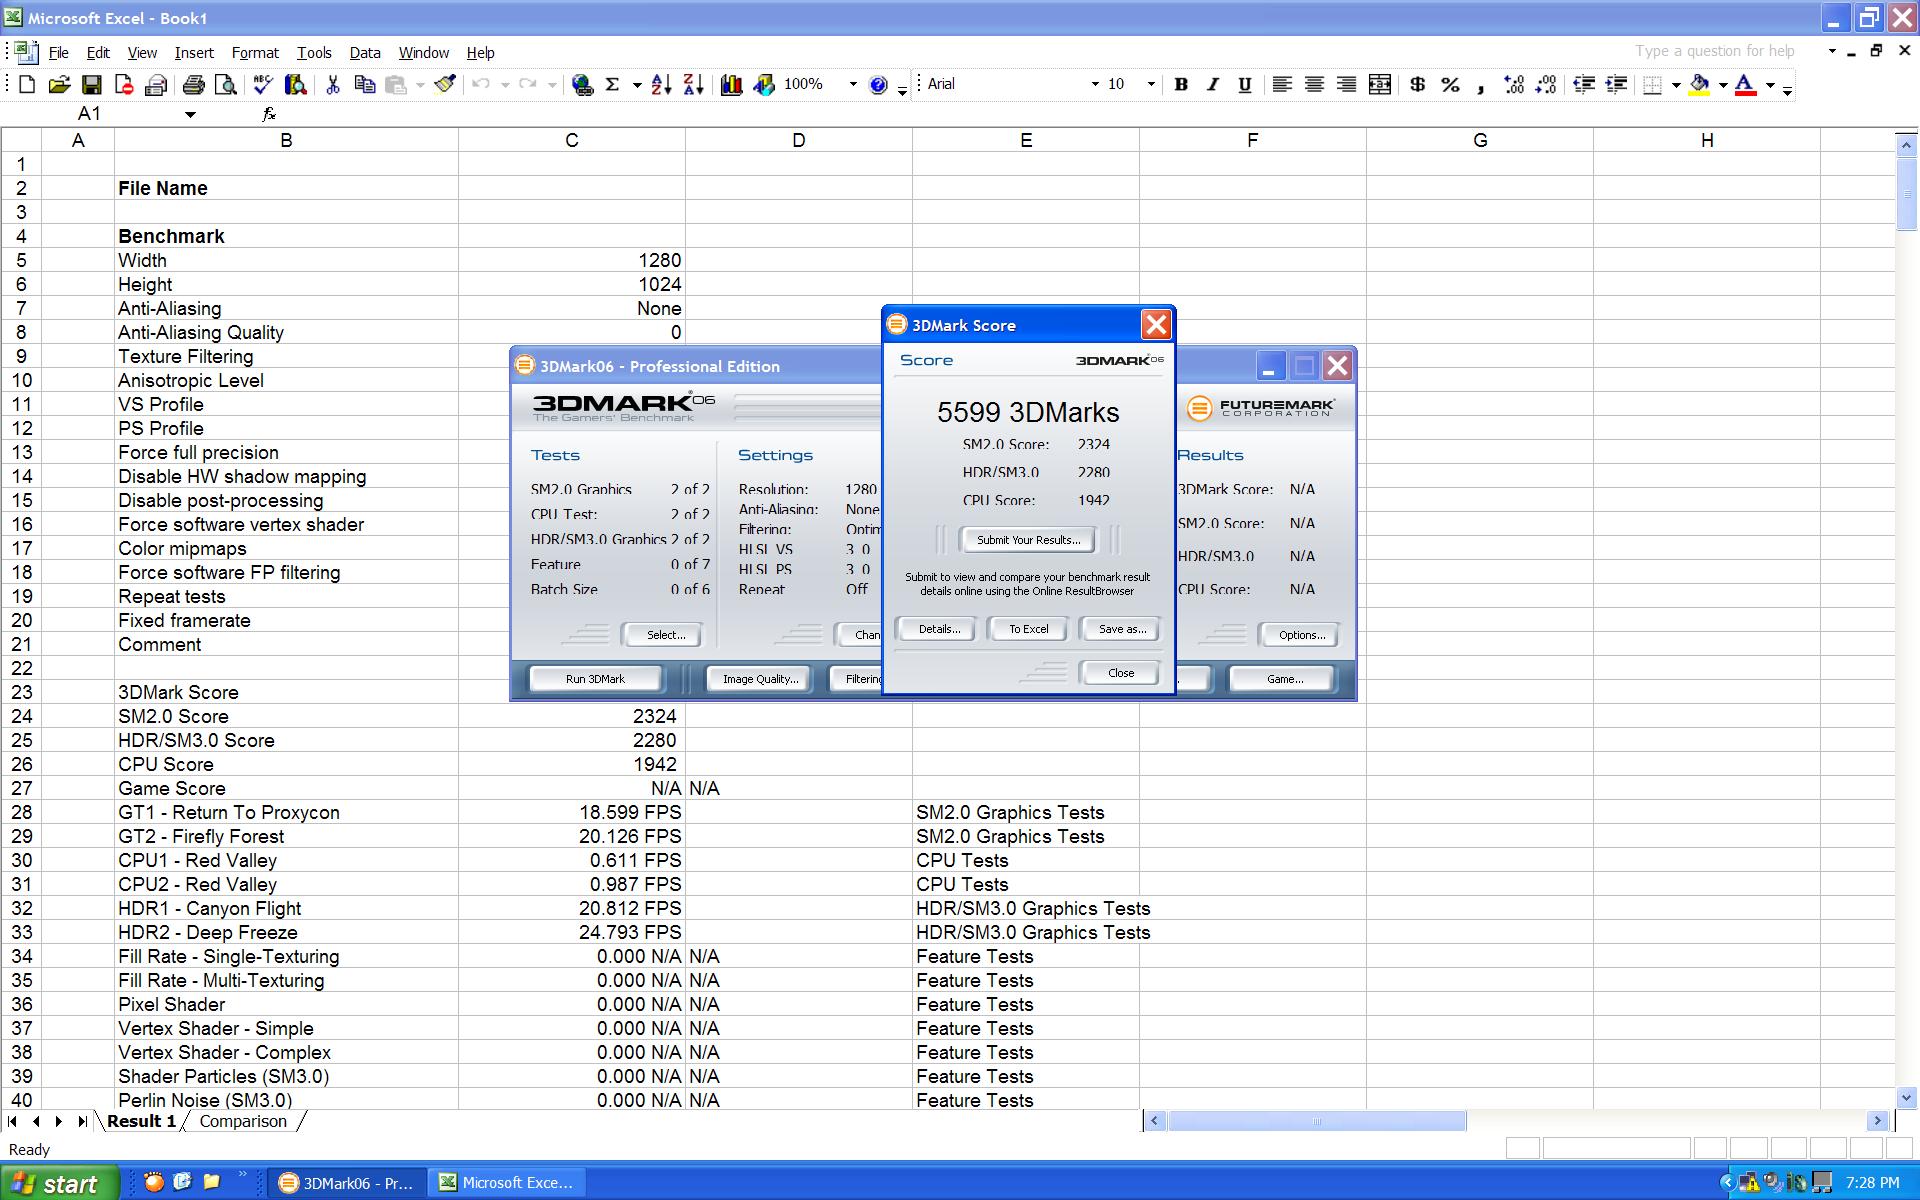
Task: Center text in the cell
Action: coord(1314,85)
